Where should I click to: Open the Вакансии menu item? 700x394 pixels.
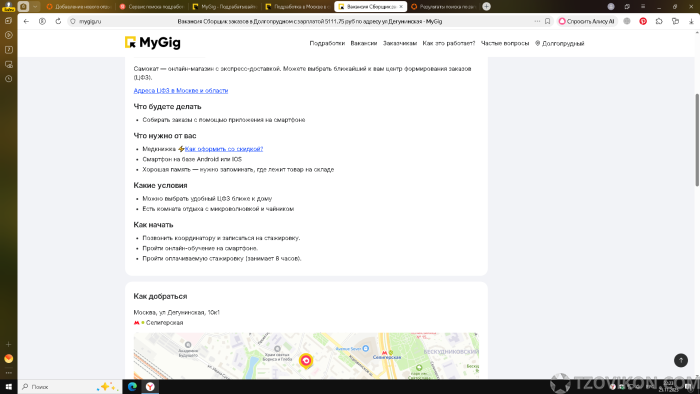point(364,43)
